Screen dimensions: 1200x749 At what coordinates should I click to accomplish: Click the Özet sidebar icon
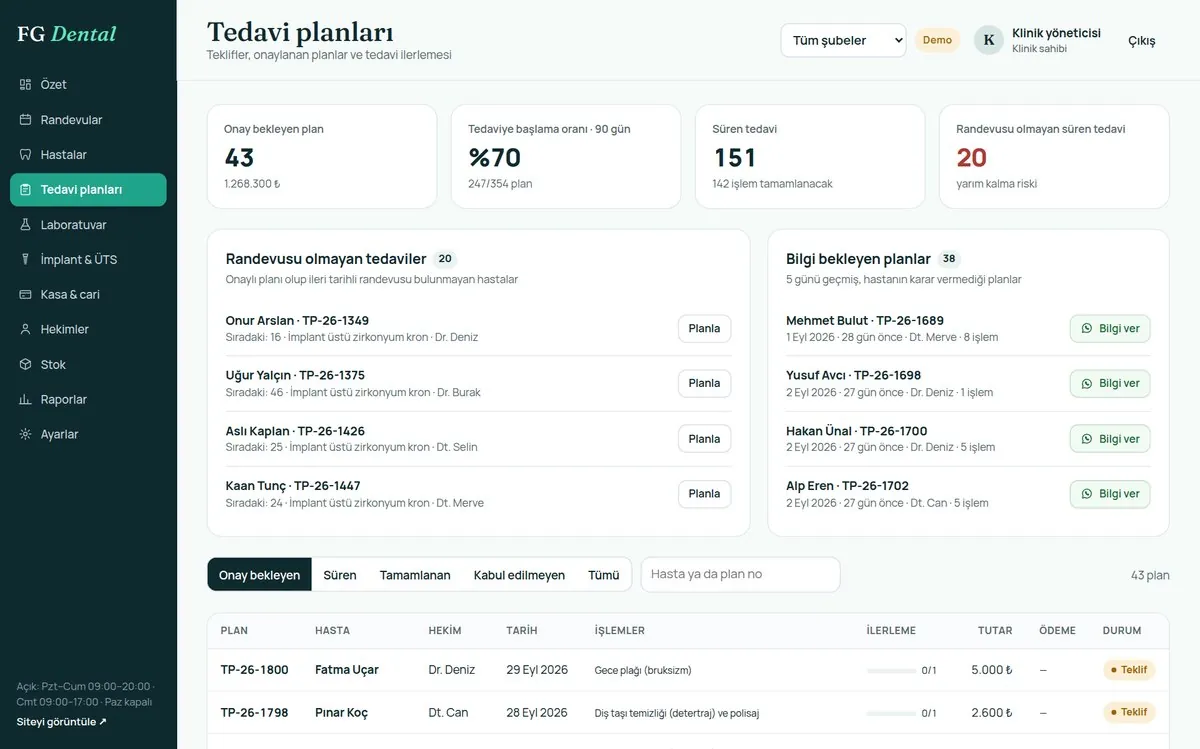pyautogui.click(x=26, y=85)
